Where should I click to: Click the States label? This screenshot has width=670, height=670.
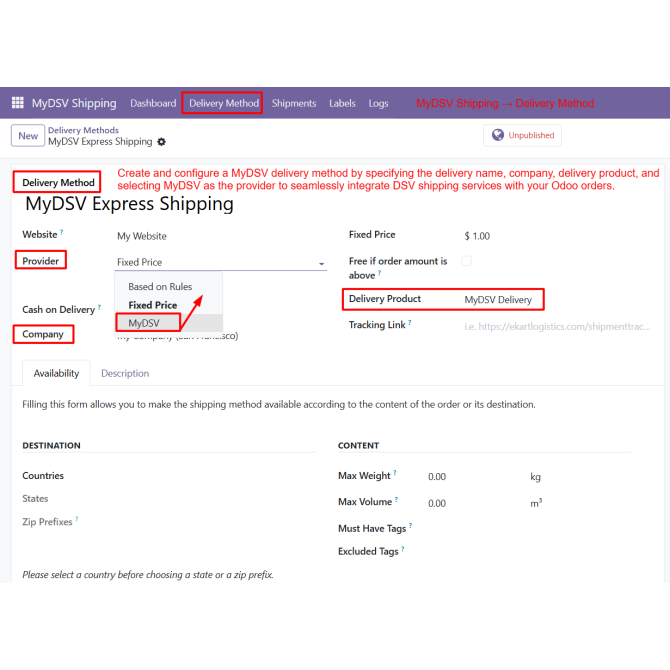pyautogui.click(x=35, y=499)
